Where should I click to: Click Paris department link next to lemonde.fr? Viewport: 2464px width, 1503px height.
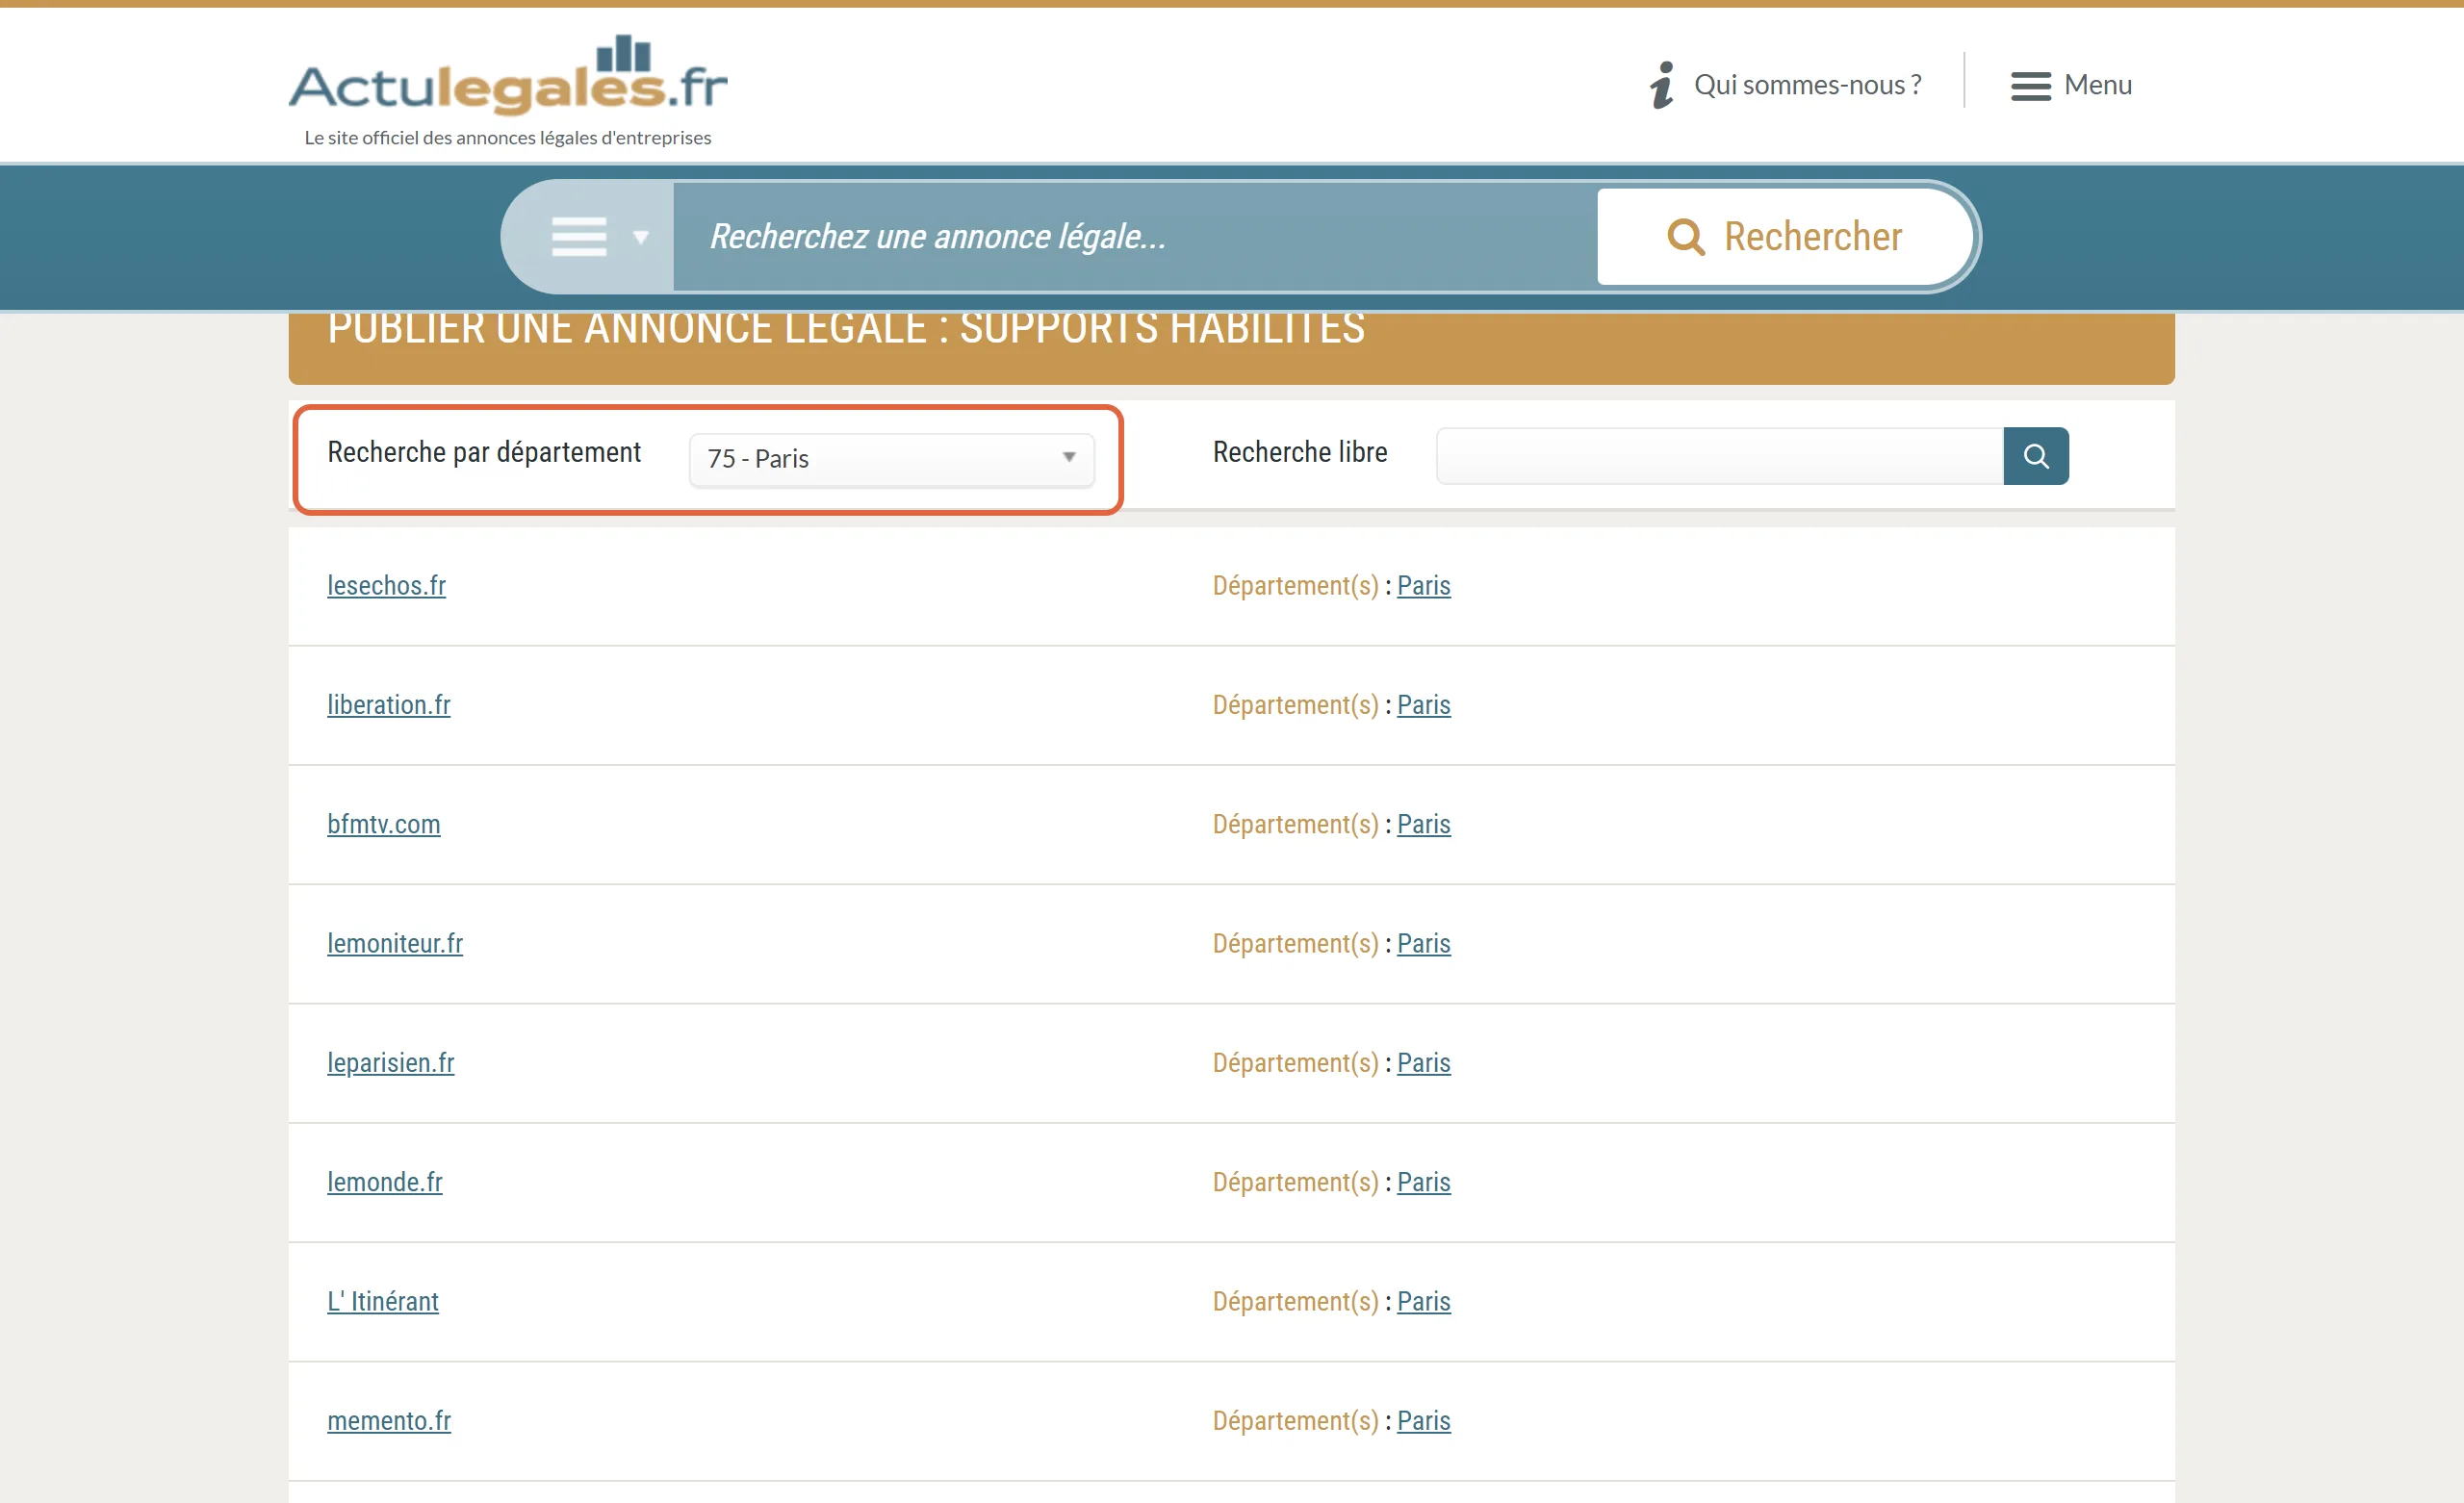pyautogui.click(x=1422, y=1182)
